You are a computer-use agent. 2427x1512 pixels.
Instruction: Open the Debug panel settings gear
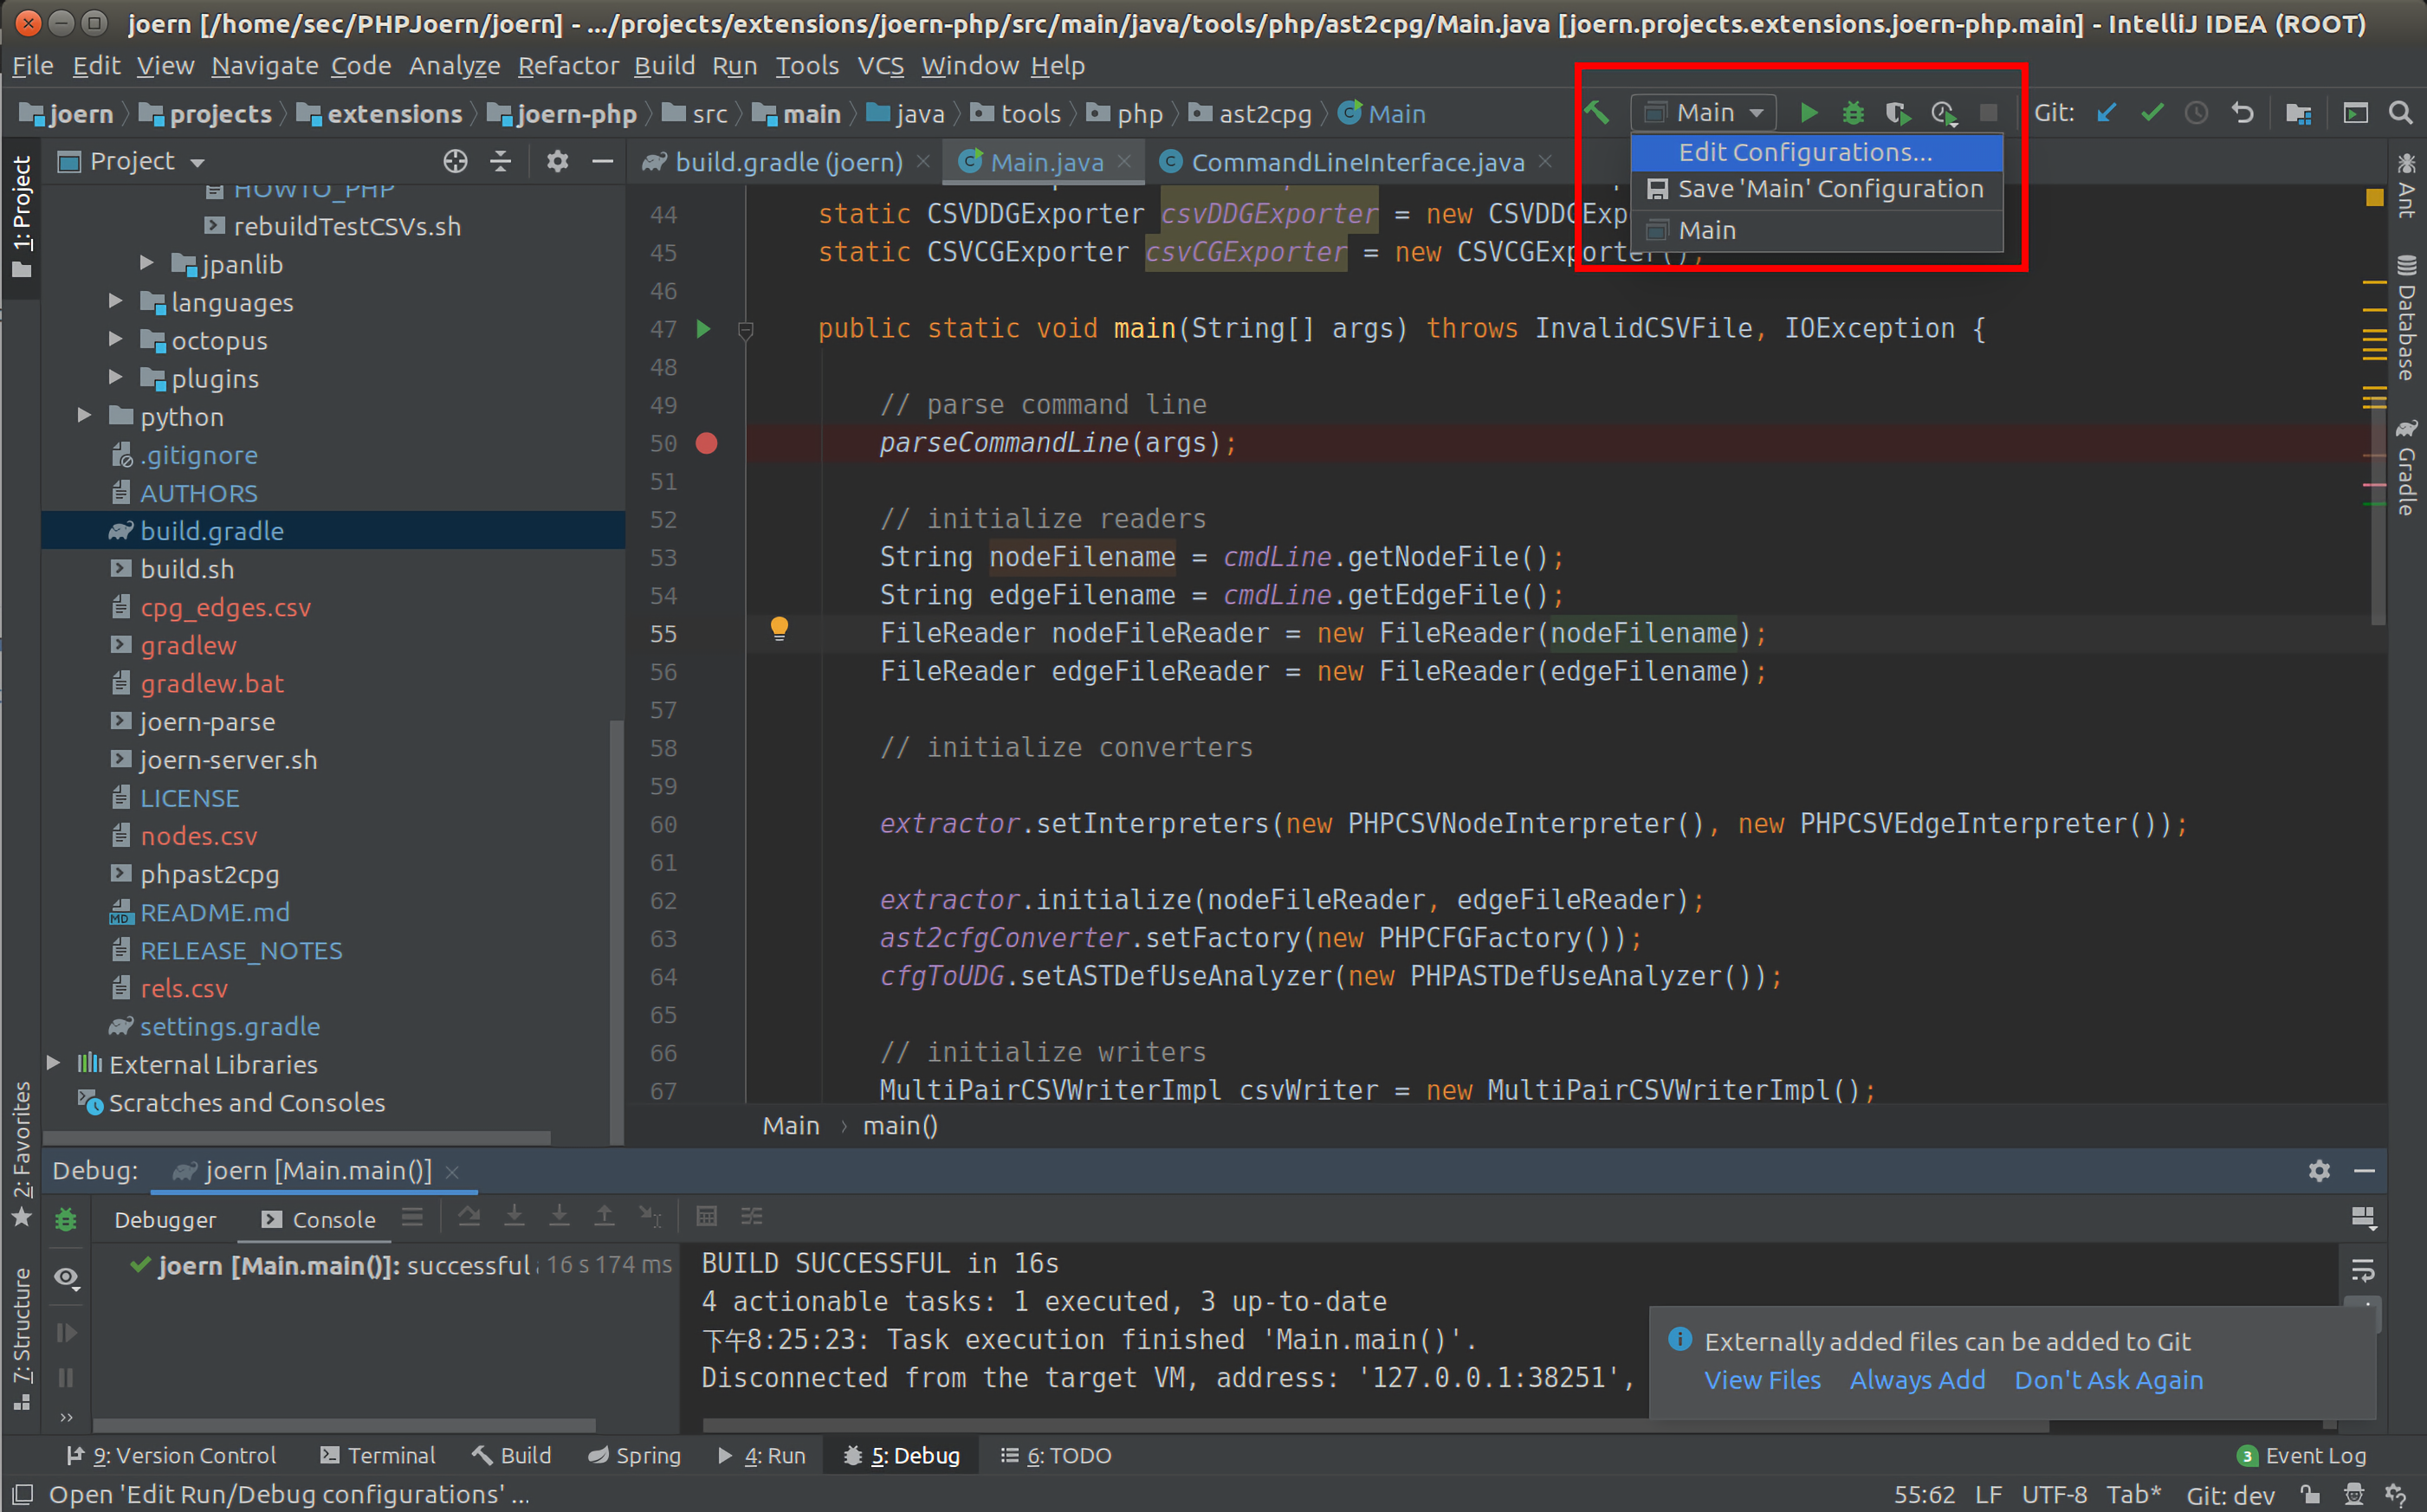pyautogui.click(x=2319, y=1170)
